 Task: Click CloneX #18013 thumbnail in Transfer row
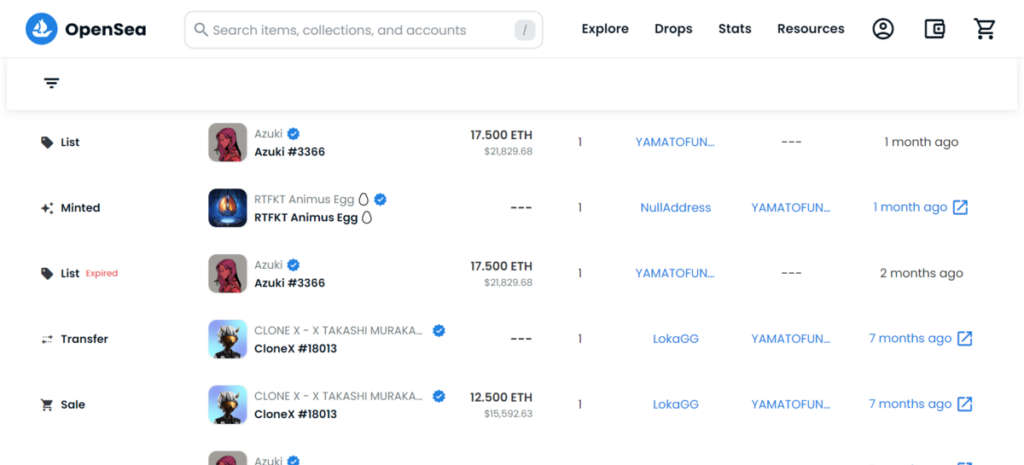click(228, 339)
